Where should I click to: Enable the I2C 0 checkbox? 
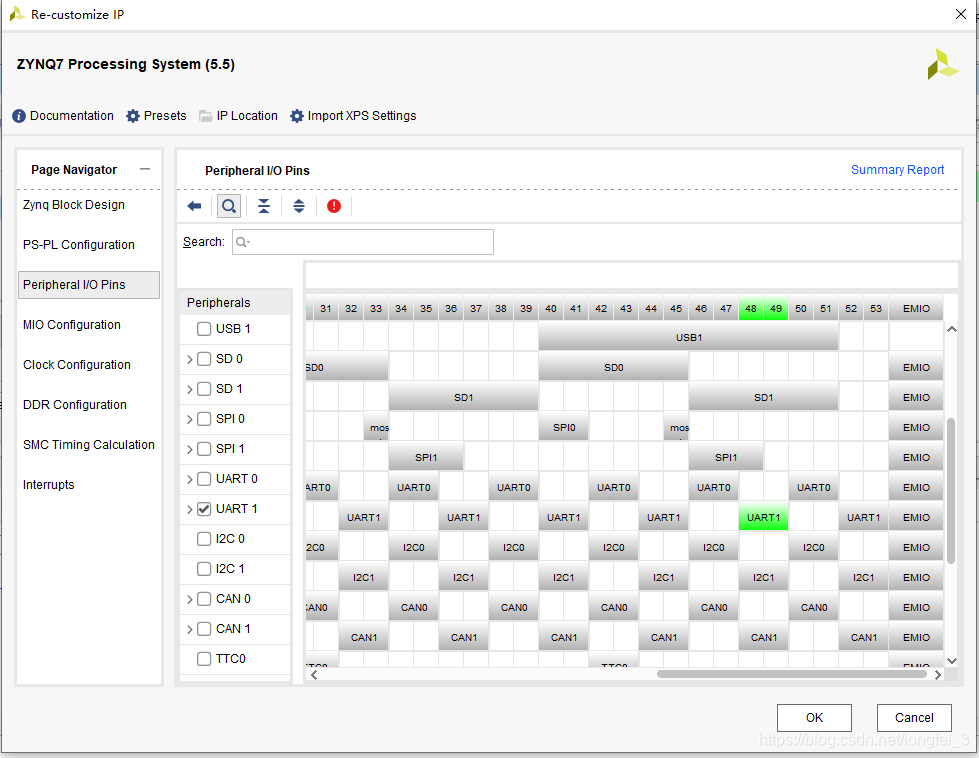(204, 539)
